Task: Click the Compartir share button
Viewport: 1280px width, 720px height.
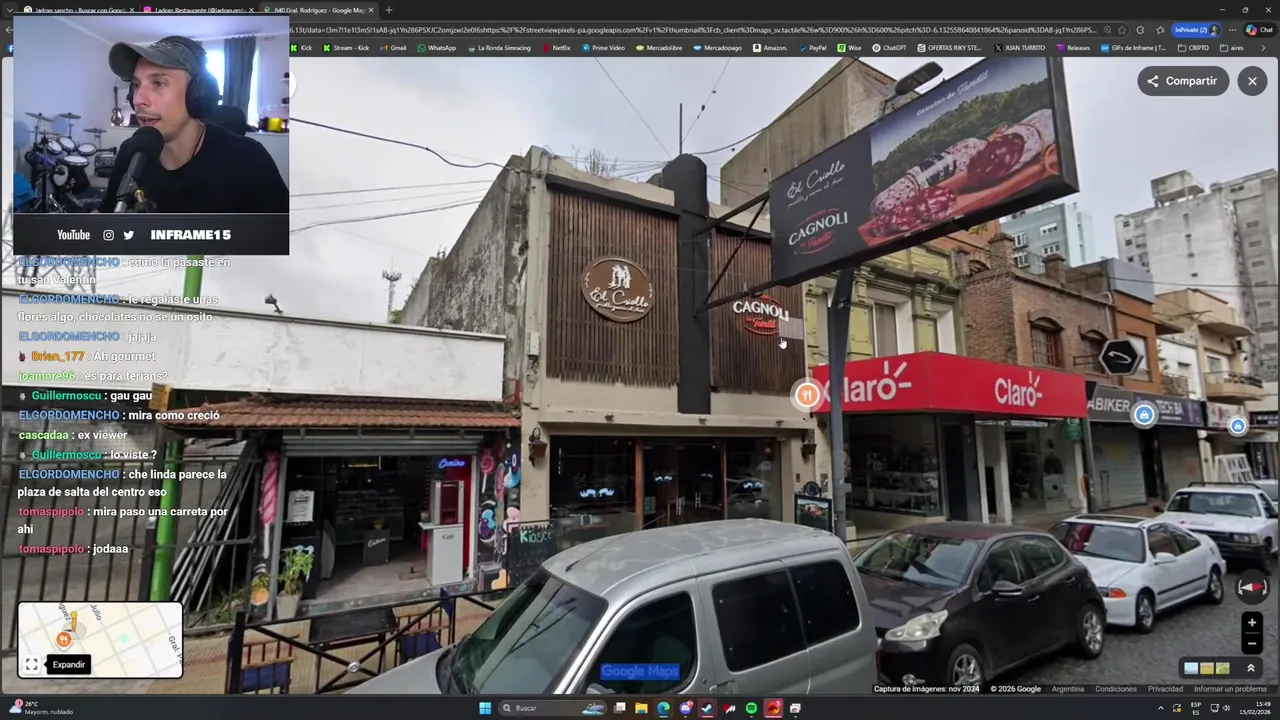Action: click(1182, 81)
